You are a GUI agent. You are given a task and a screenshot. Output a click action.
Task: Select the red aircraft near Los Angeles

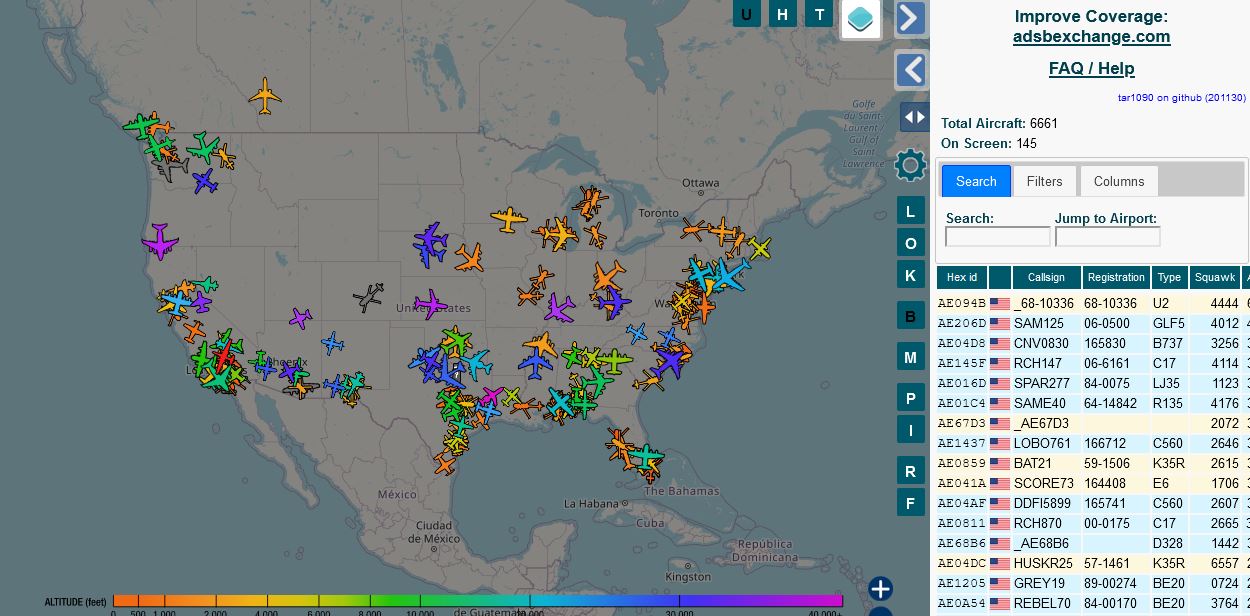pyautogui.click(x=225, y=354)
